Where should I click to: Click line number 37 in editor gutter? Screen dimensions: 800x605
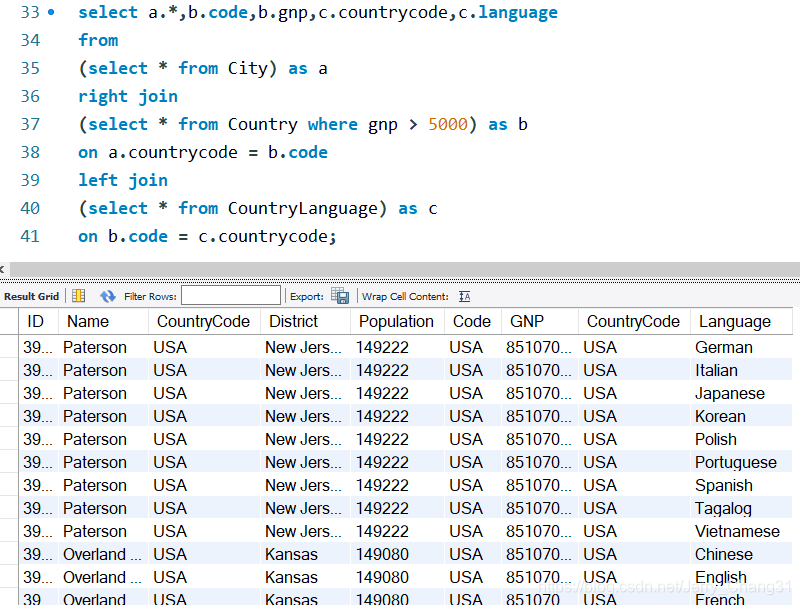pos(30,124)
